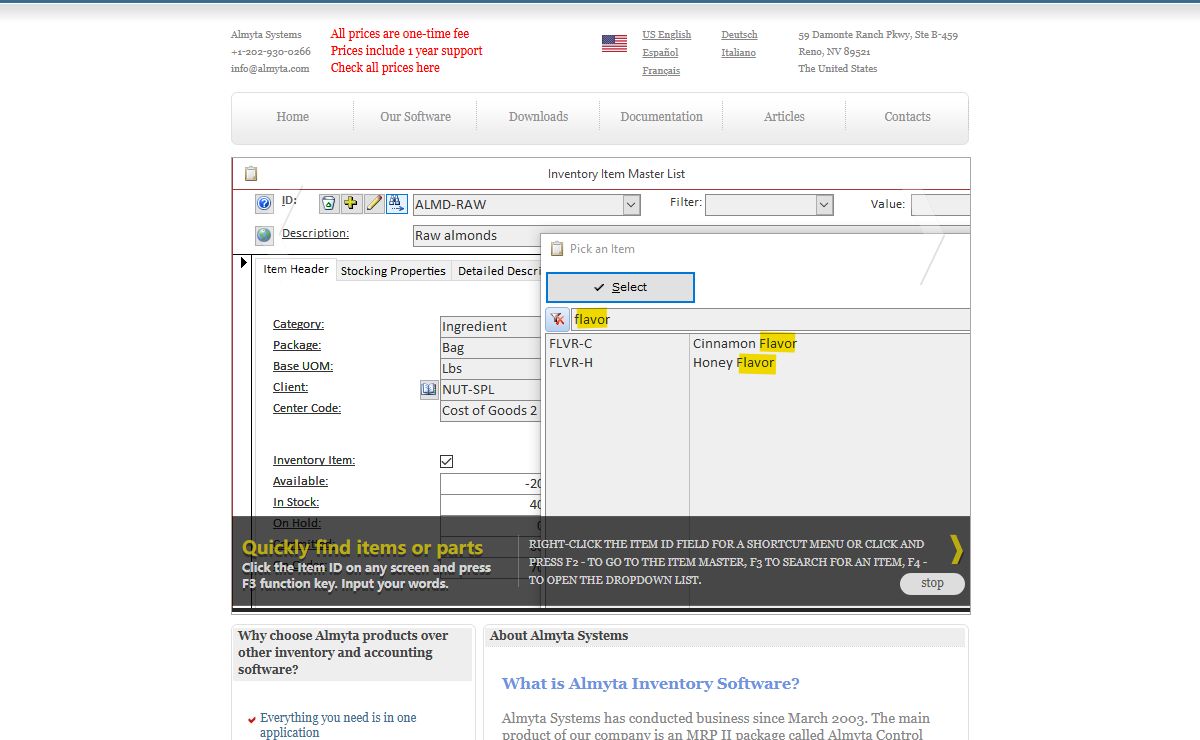Click the Raw almonds description field

477,236
